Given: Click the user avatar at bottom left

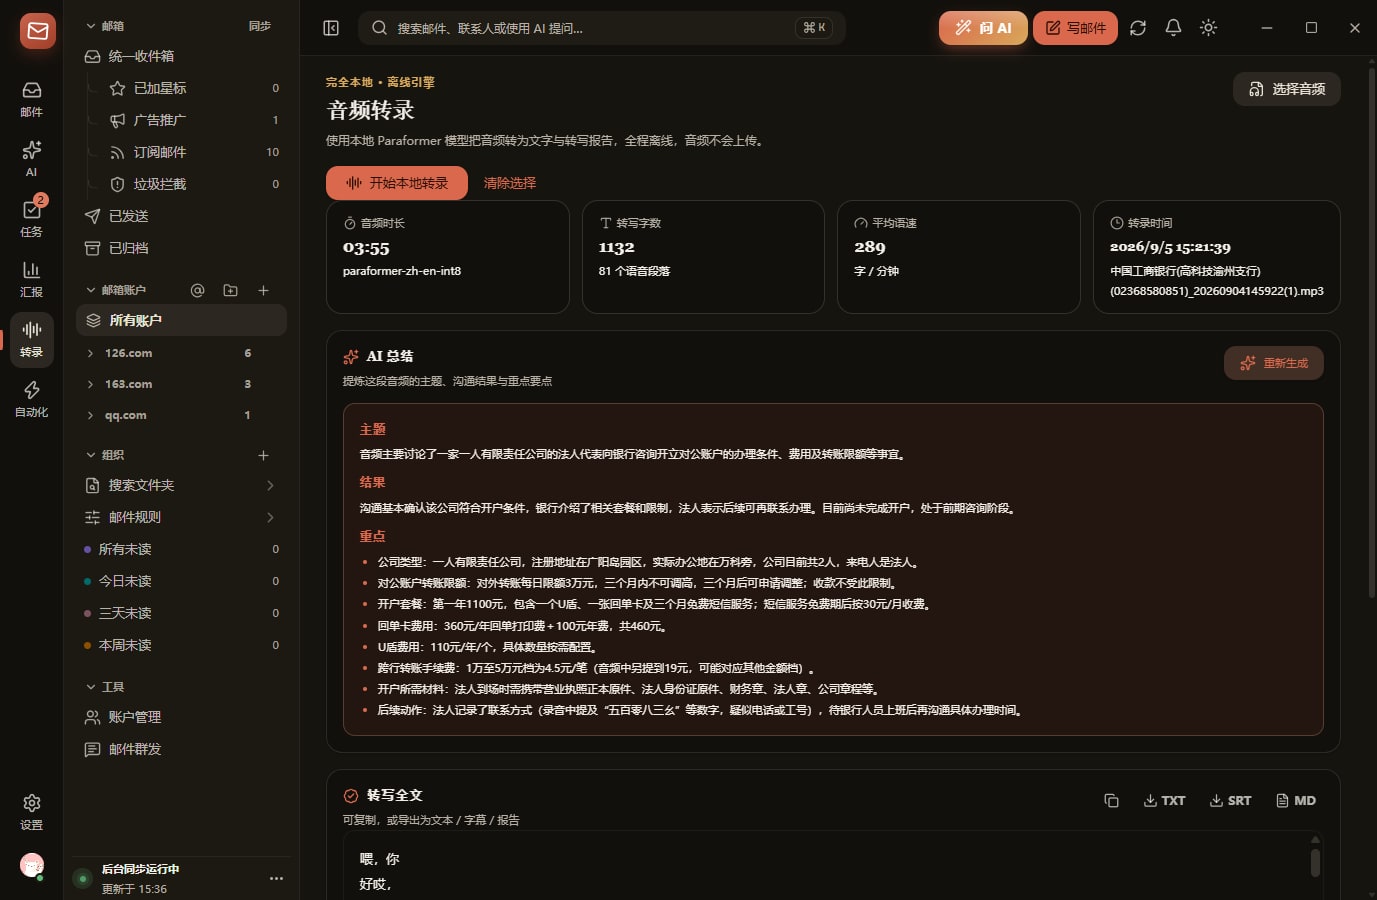Looking at the screenshot, I should (x=32, y=865).
